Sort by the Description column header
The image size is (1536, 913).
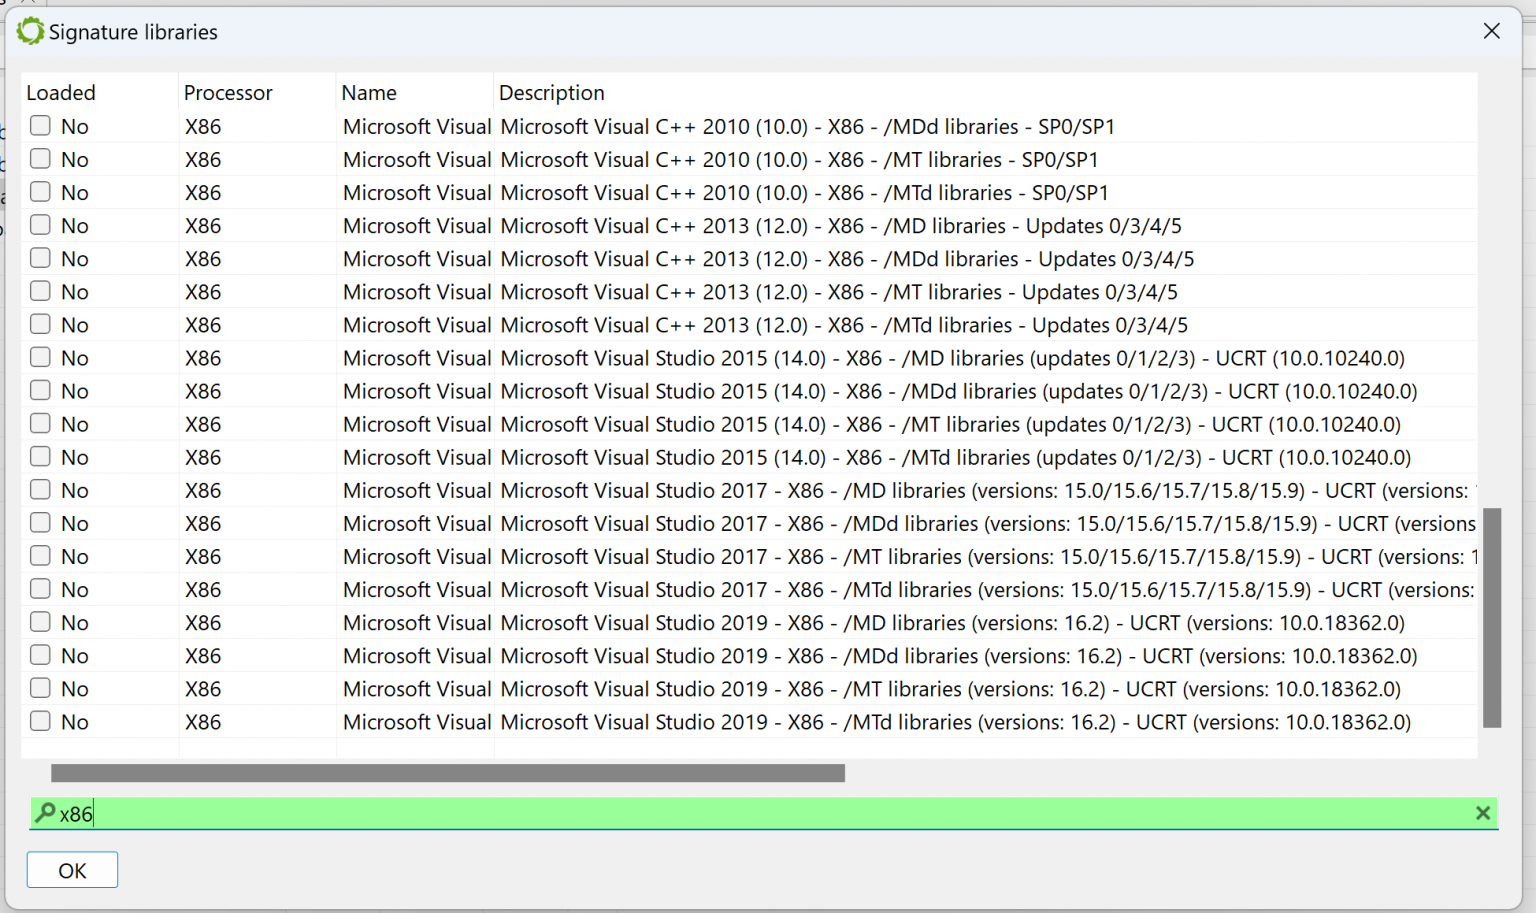tap(551, 92)
